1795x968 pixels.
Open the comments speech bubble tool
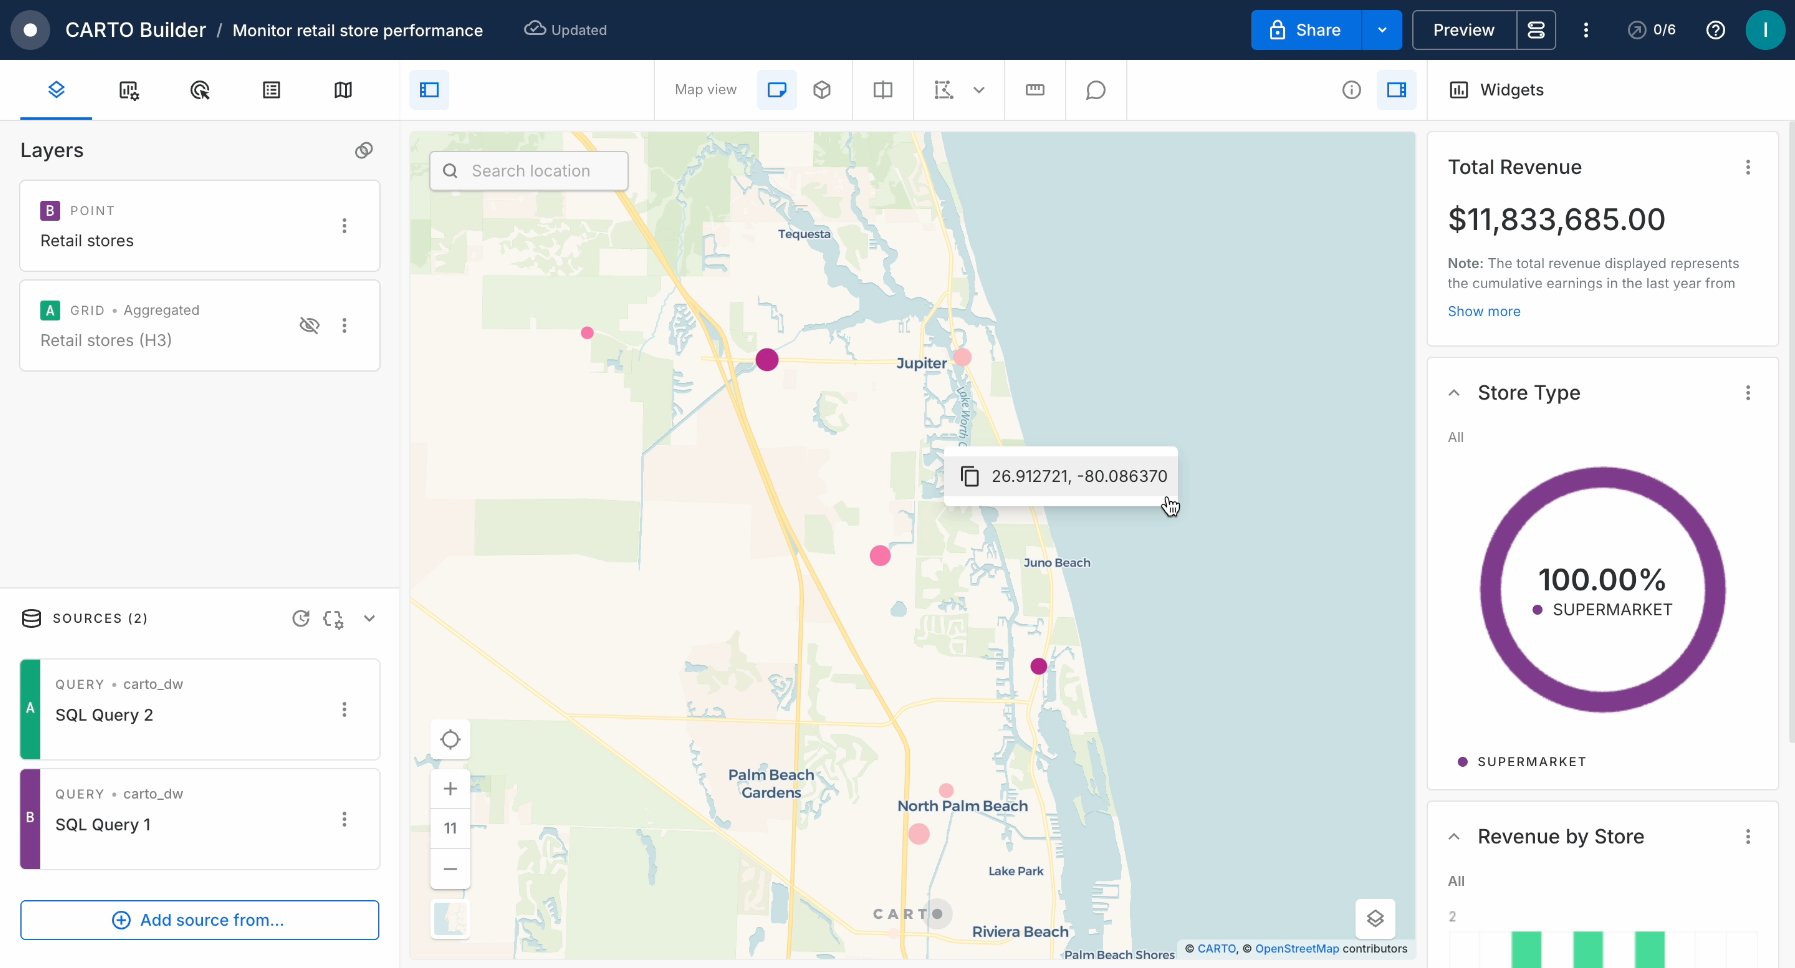click(x=1096, y=90)
